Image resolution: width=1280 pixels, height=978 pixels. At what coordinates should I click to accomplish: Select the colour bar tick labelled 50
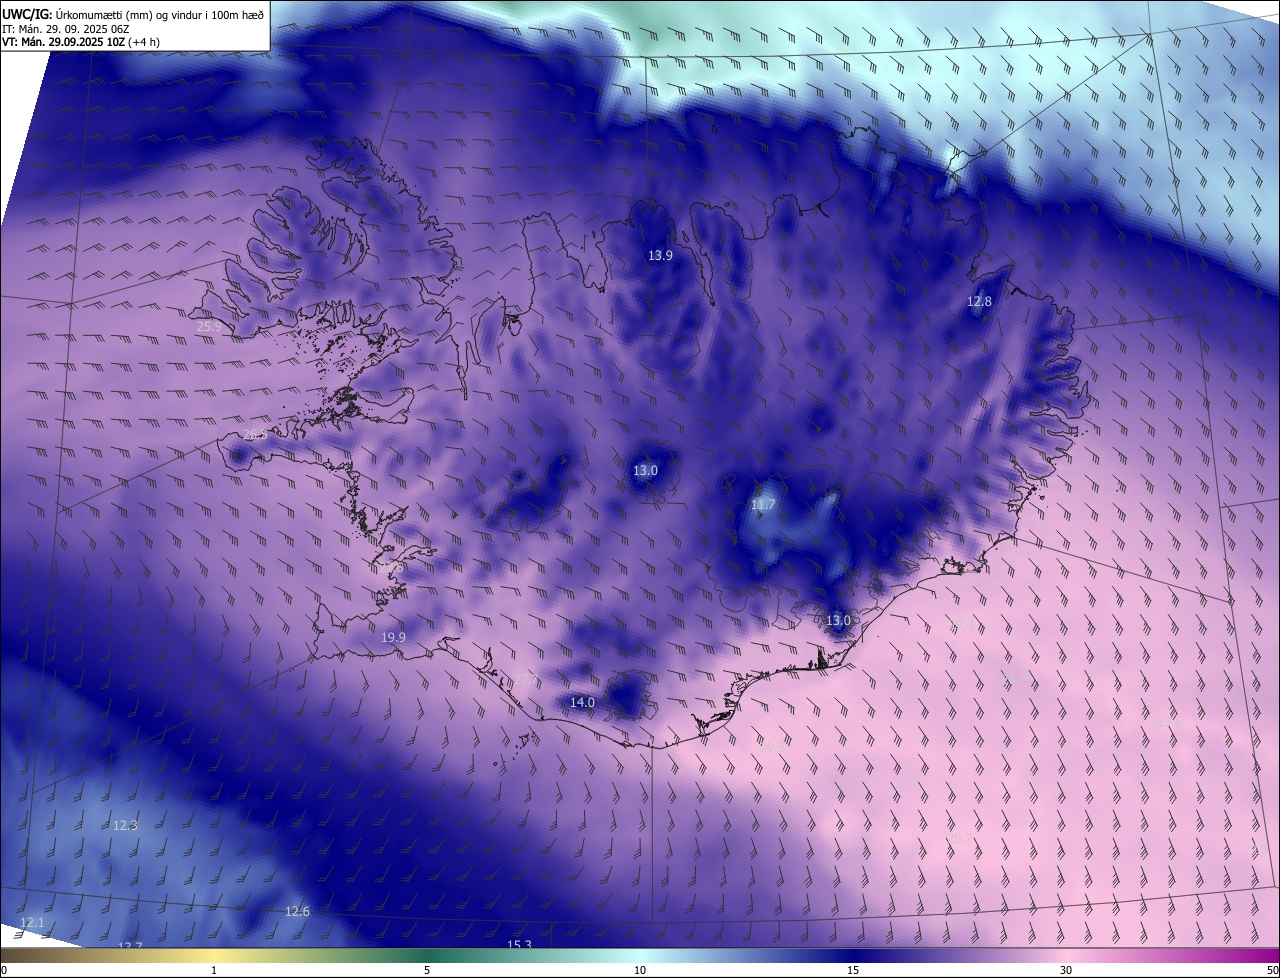pyautogui.click(x=1272, y=970)
